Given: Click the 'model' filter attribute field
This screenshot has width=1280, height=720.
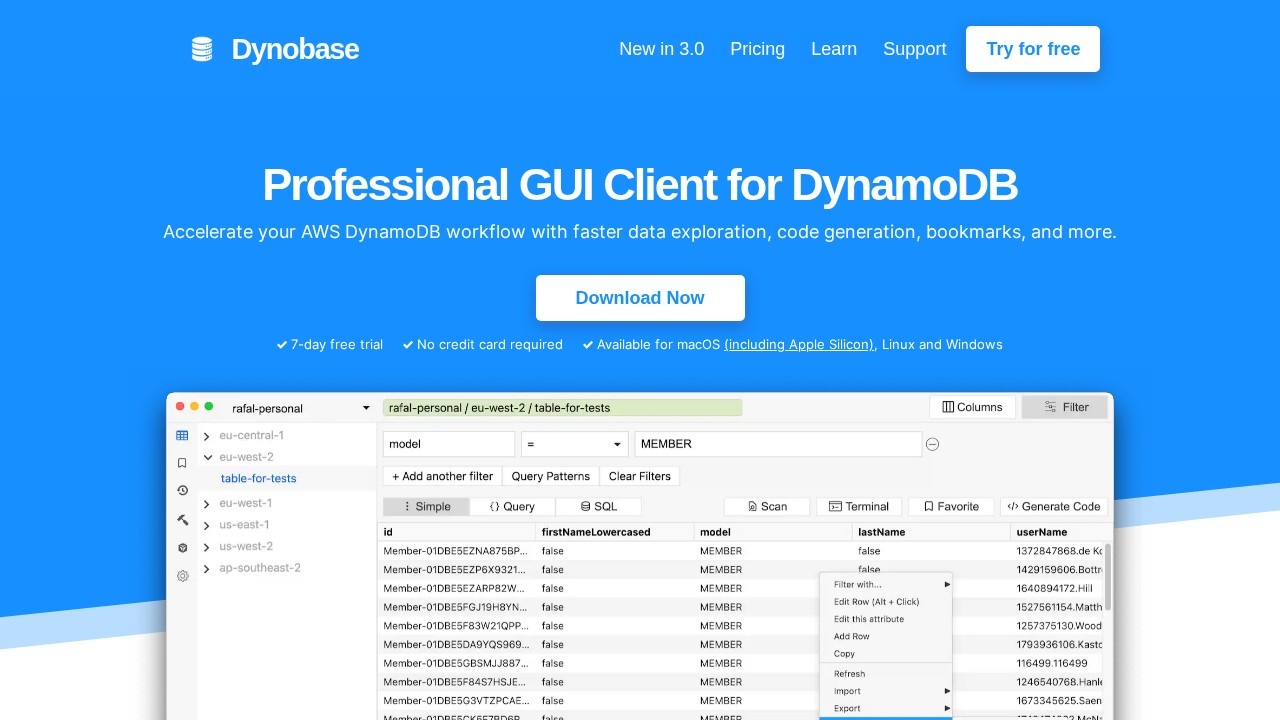Looking at the screenshot, I should click(449, 444).
